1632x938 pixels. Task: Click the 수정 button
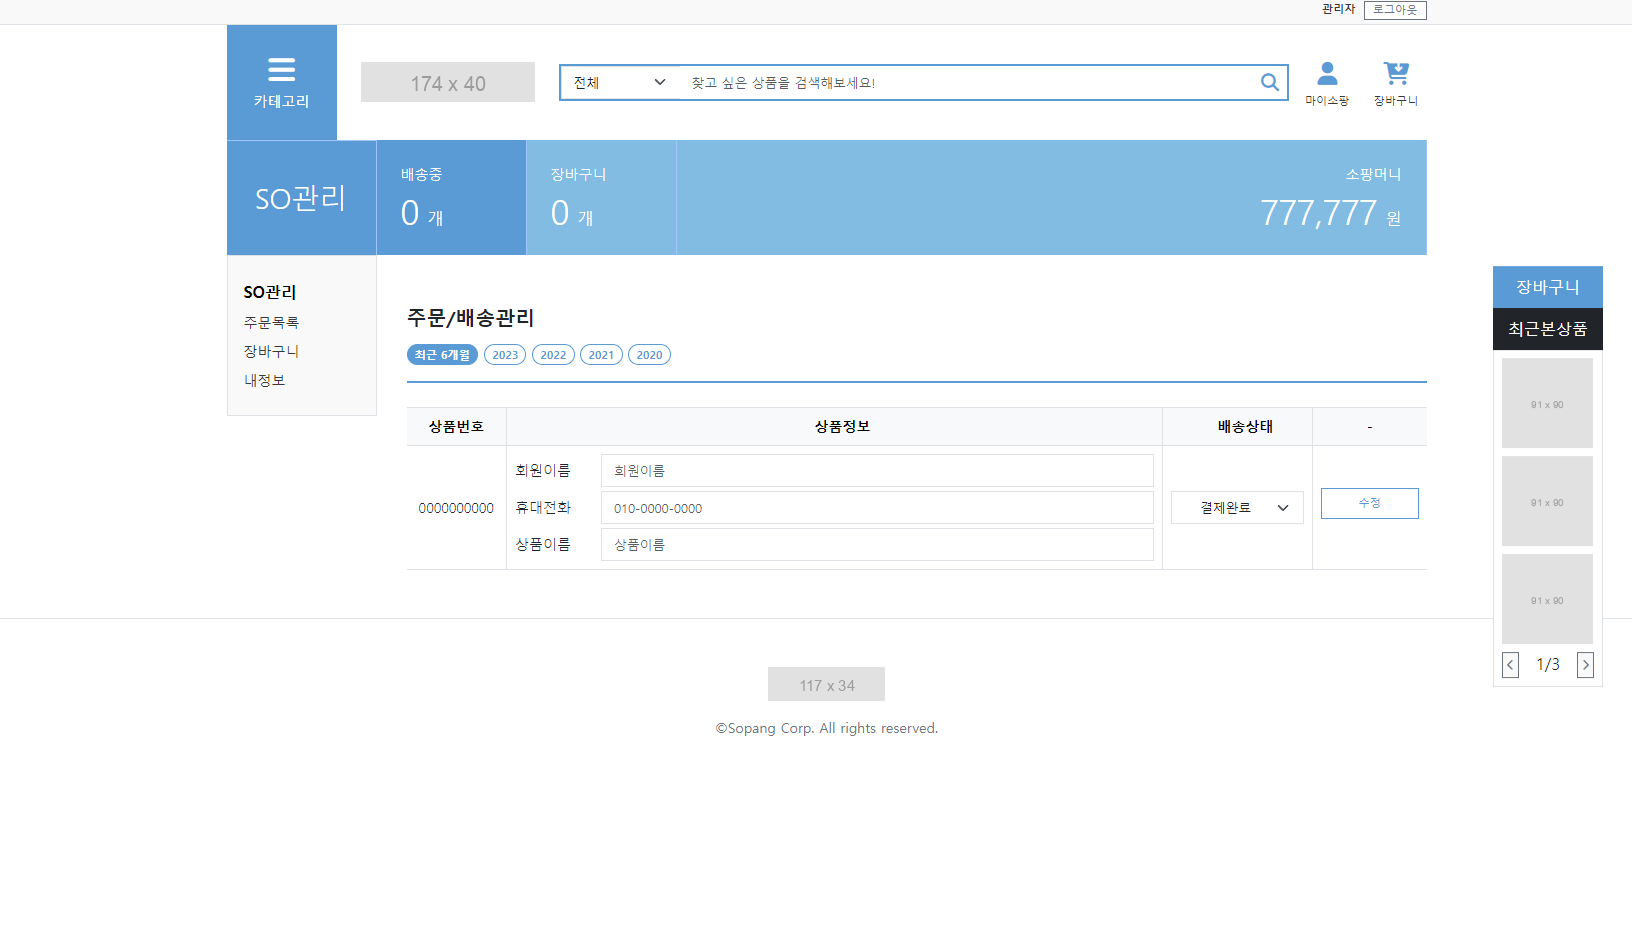click(1369, 503)
